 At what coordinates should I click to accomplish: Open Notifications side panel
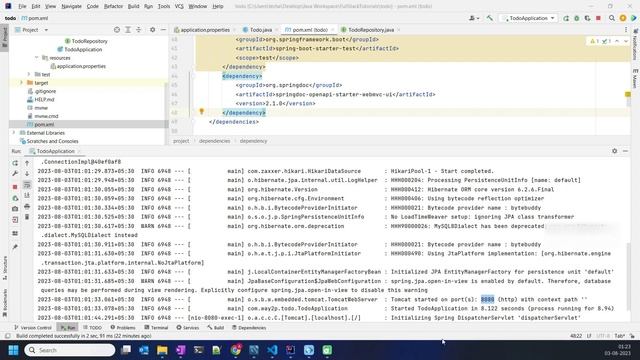click(635, 44)
